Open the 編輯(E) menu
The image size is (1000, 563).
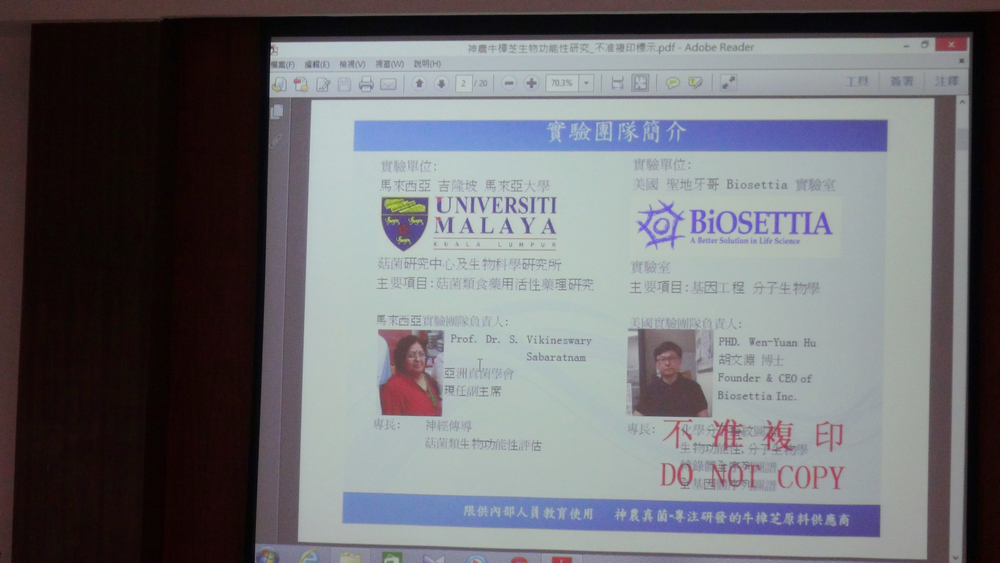click(317, 64)
